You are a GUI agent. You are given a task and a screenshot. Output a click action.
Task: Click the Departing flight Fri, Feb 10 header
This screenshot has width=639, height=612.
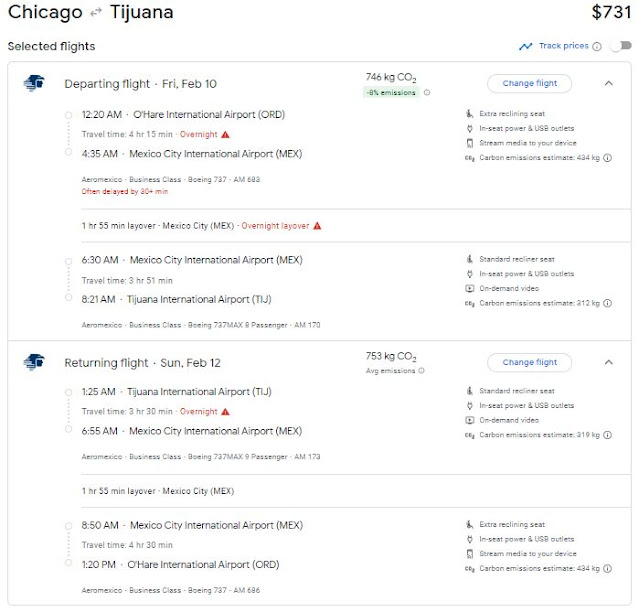[x=139, y=84]
